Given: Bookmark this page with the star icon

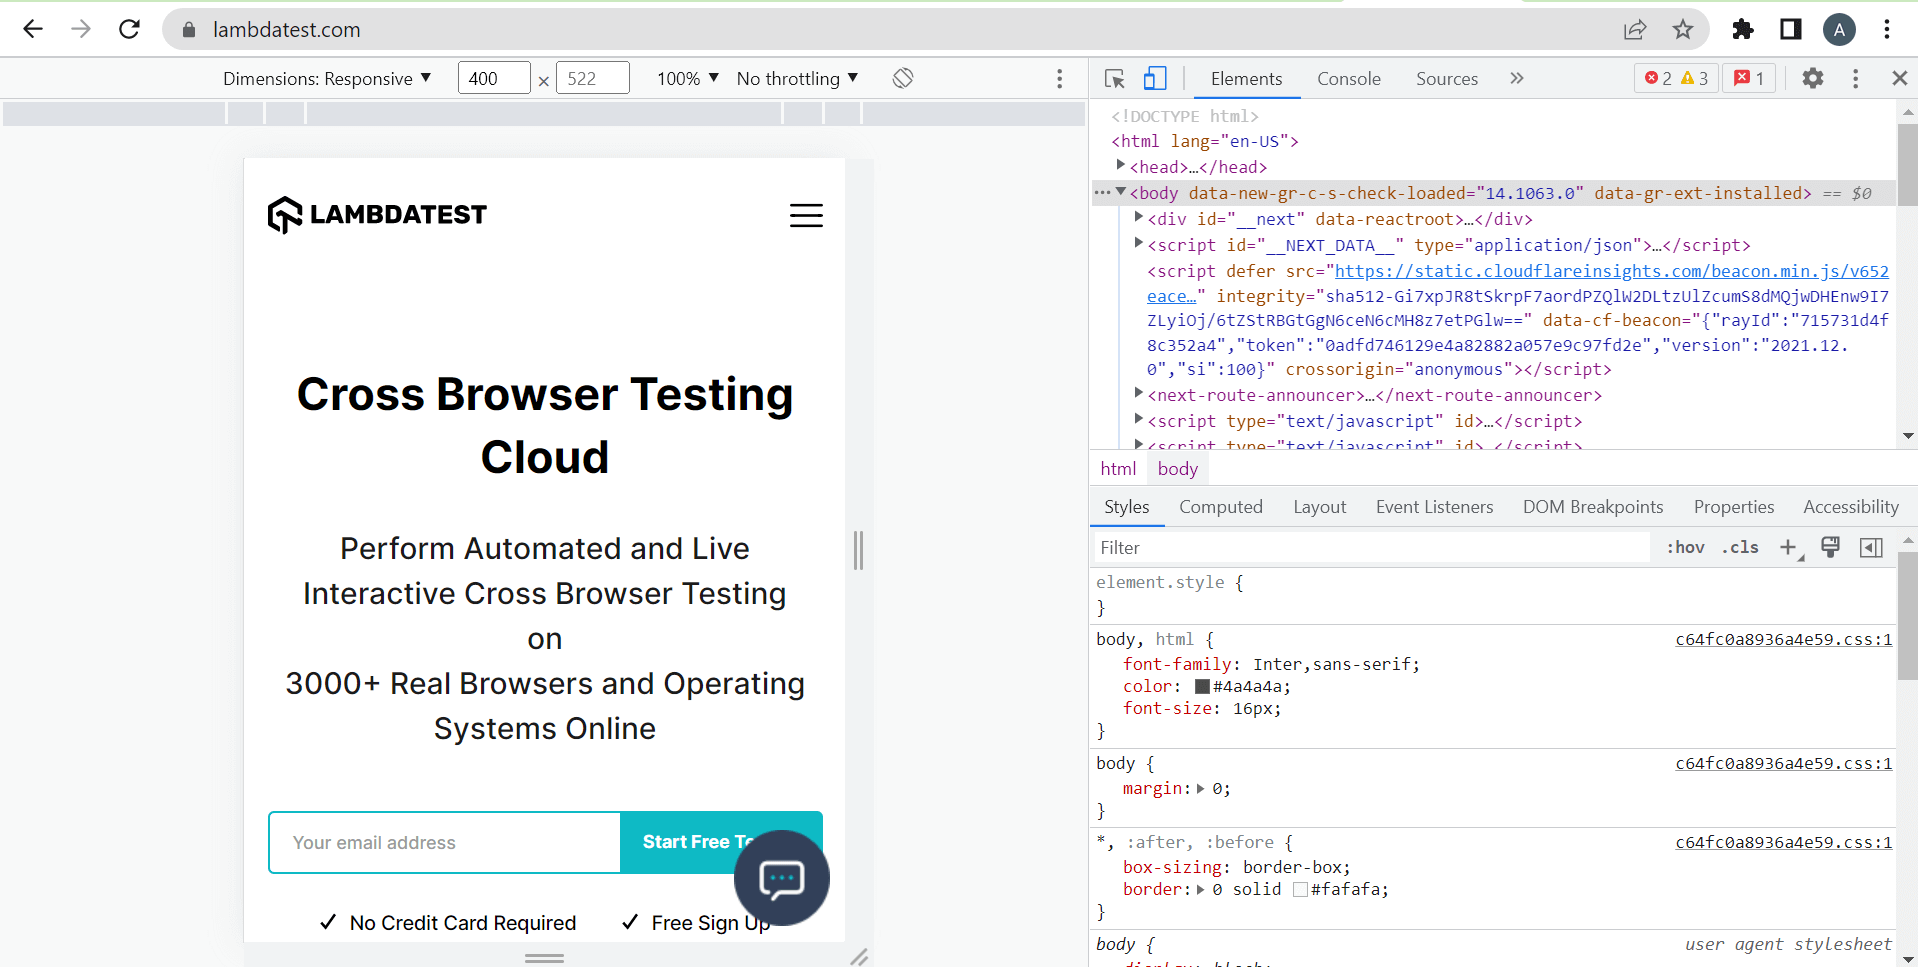Looking at the screenshot, I should (1683, 30).
